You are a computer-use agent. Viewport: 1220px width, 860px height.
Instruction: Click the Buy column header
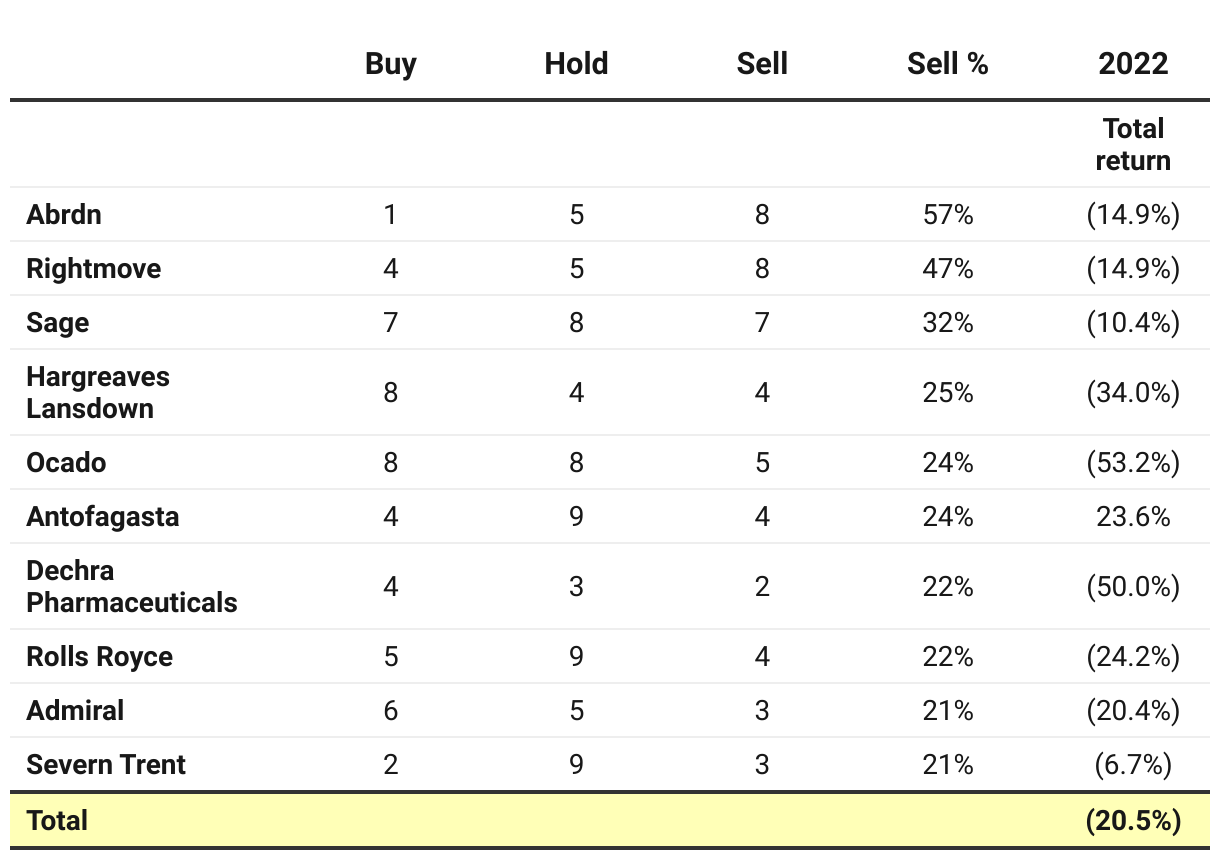pos(390,64)
